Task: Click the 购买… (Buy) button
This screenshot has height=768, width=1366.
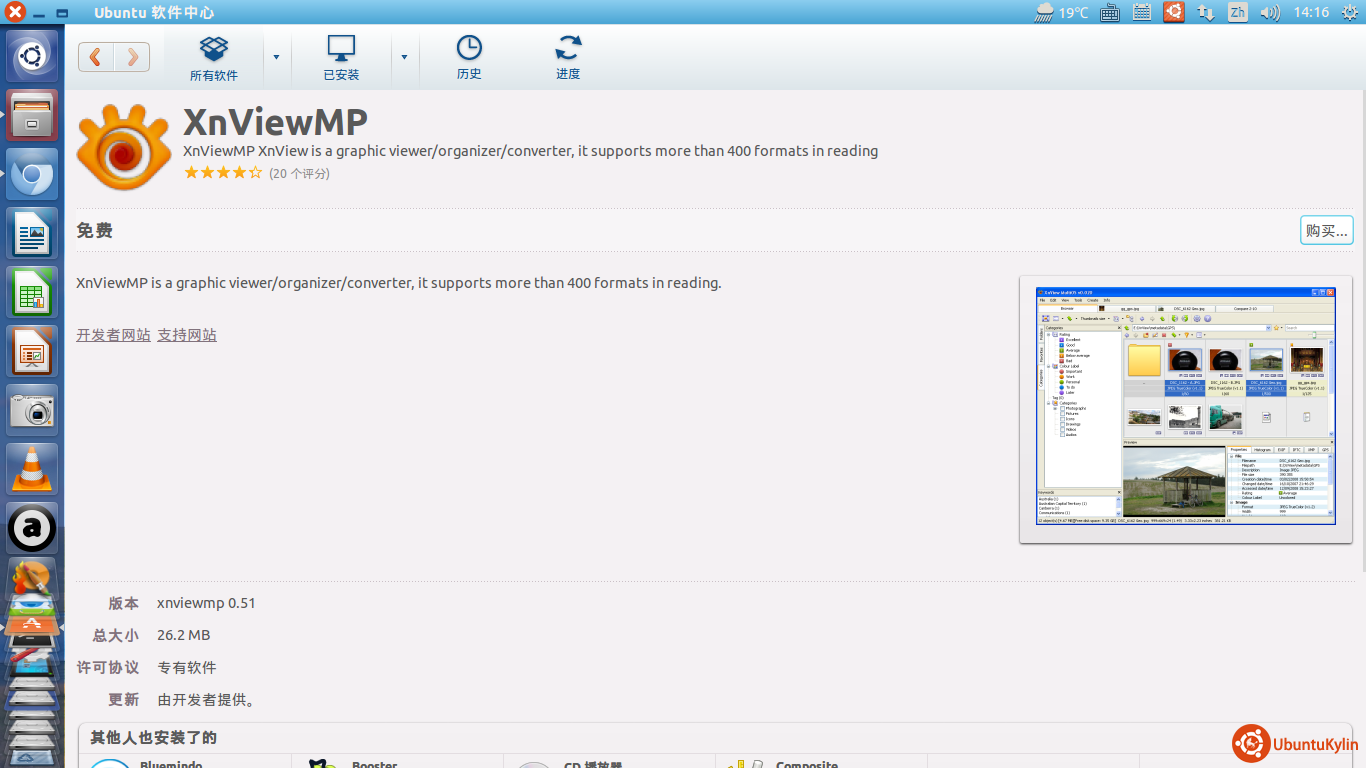Action: tap(1326, 230)
